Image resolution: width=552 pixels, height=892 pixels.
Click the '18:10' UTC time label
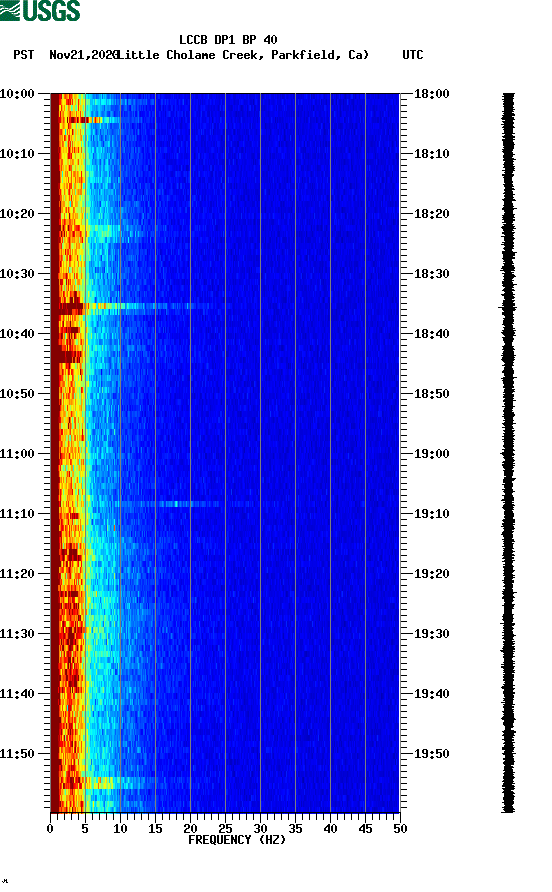431,154
